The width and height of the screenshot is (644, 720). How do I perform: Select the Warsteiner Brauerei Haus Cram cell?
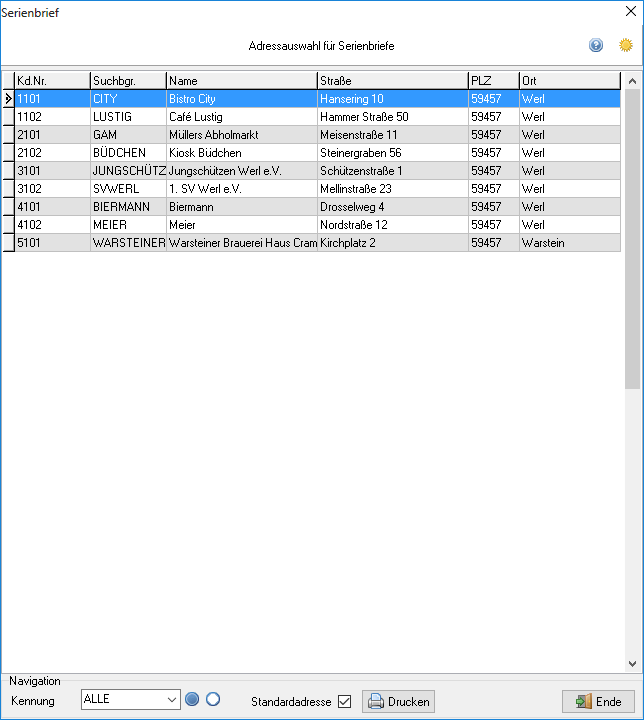pyautogui.click(x=242, y=242)
